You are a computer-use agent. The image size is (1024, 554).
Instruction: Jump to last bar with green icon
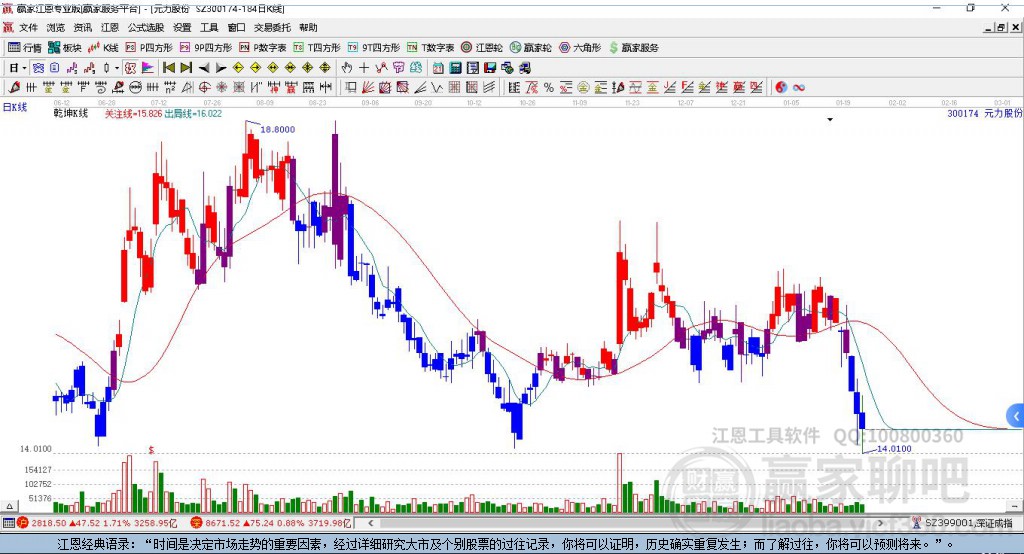pyautogui.click(x=186, y=68)
